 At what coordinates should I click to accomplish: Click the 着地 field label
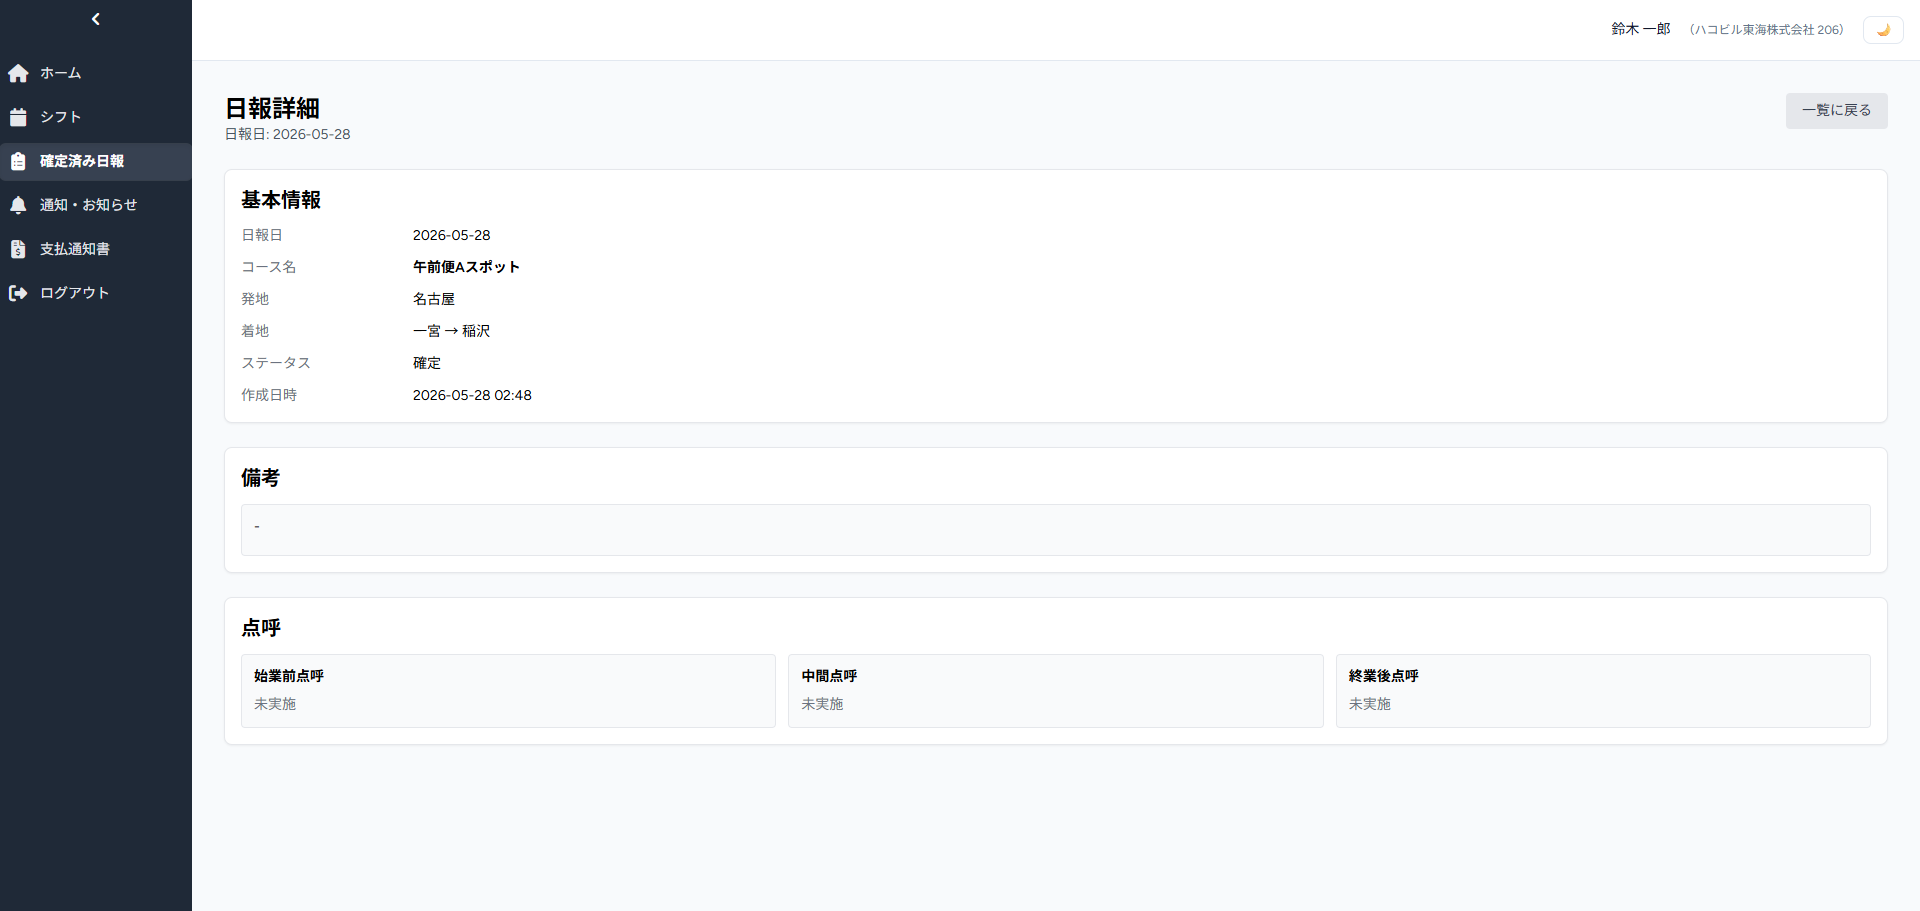(255, 331)
